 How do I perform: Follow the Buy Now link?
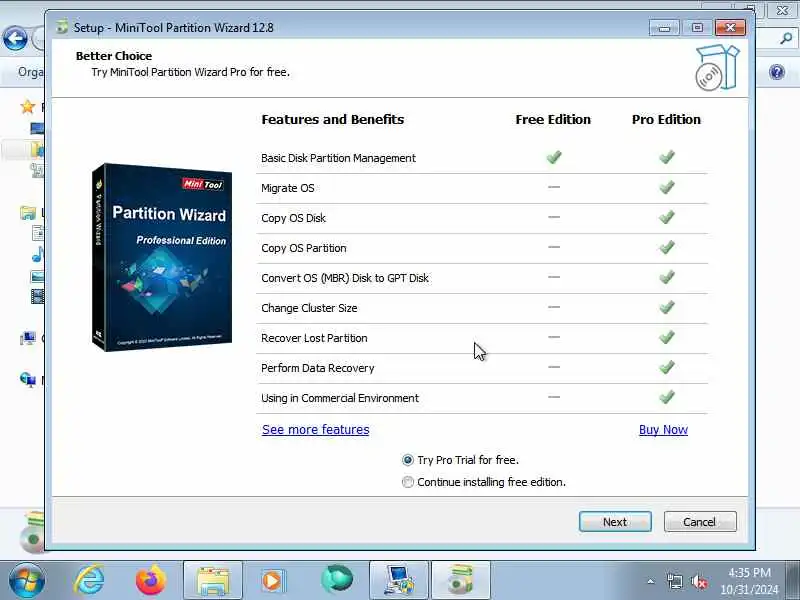pos(663,430)
